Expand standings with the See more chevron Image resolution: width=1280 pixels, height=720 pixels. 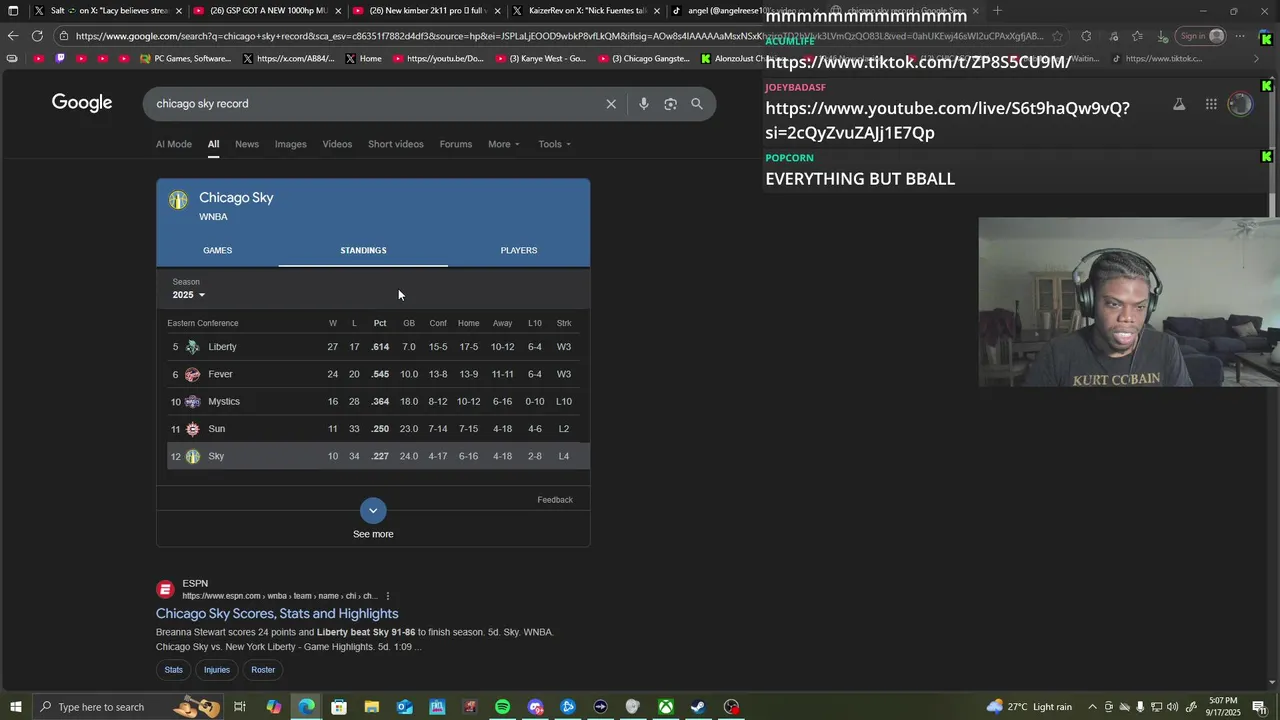coord(373,510)
